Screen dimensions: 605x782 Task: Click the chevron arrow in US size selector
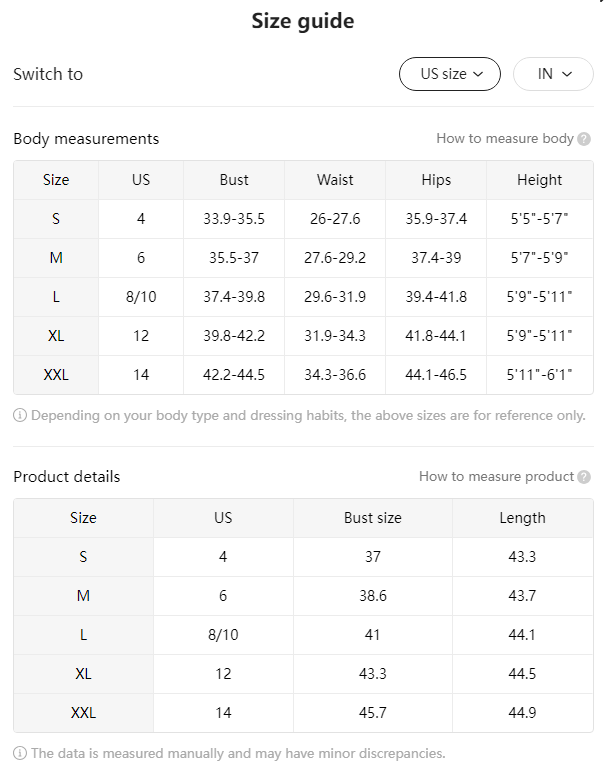tap(478, 74)
